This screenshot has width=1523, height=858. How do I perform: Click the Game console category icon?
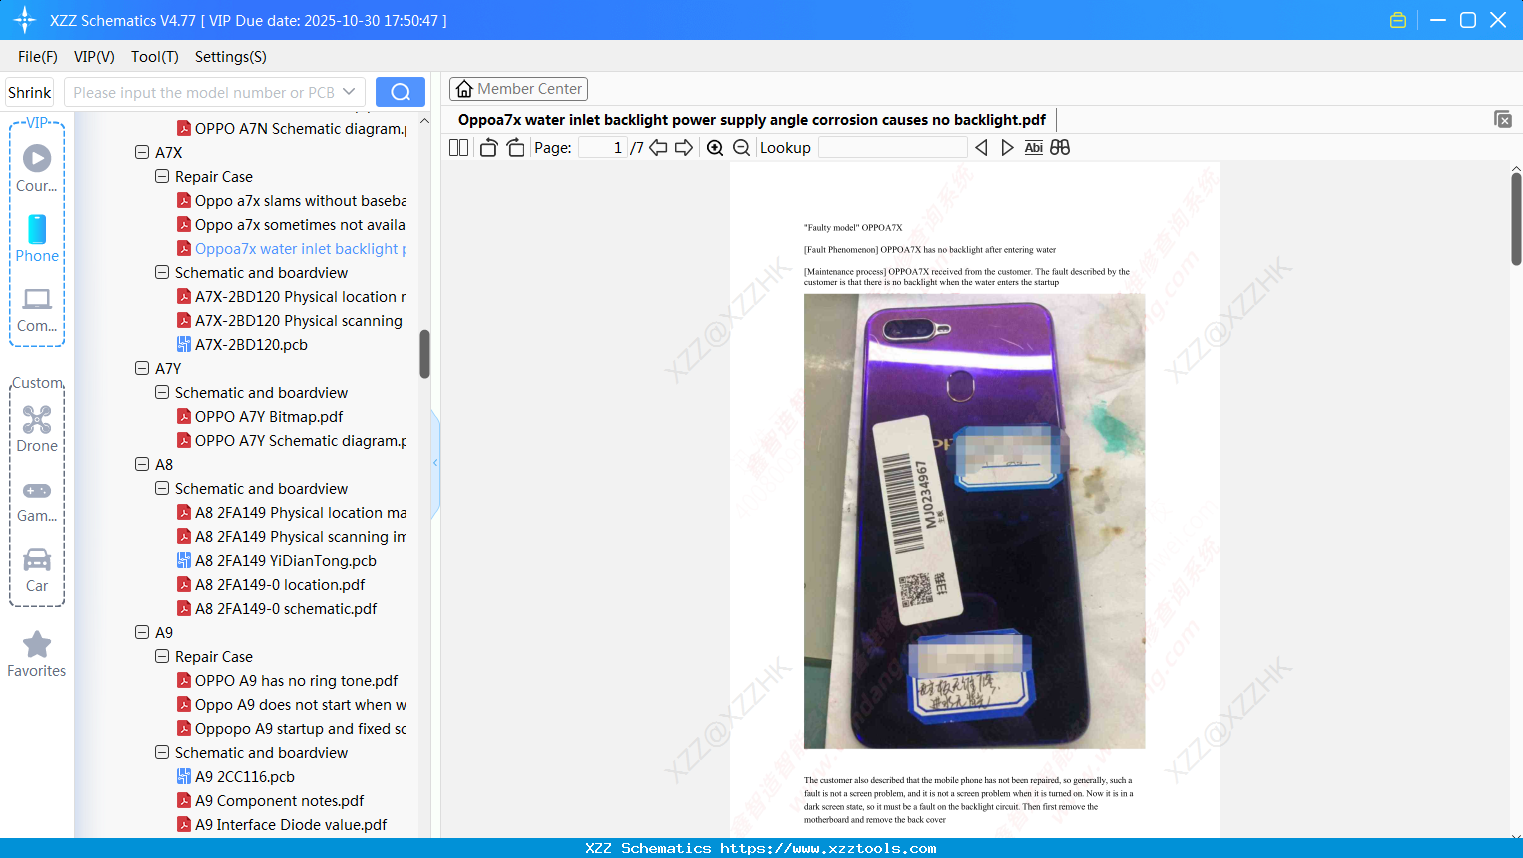(36, 496)
